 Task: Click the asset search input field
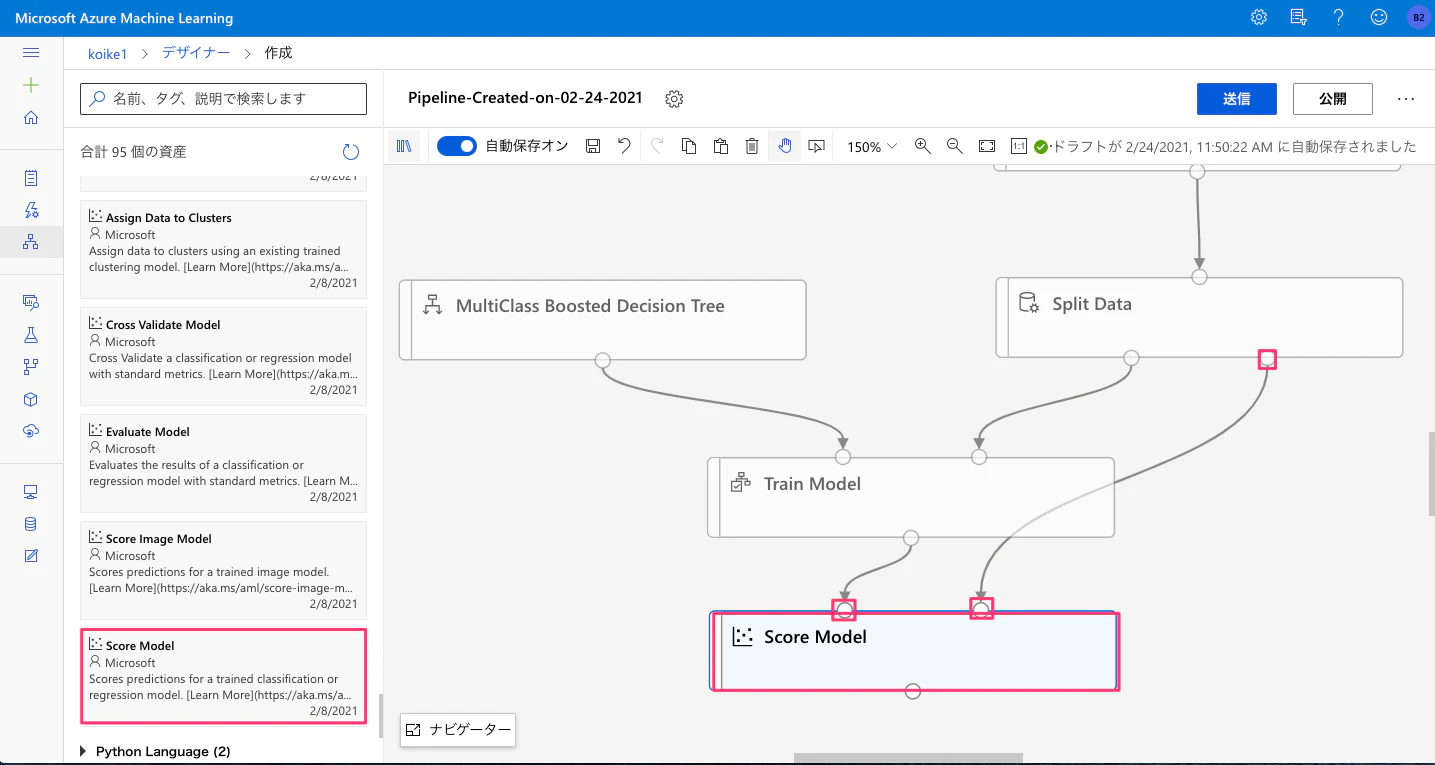click(223, 99)
